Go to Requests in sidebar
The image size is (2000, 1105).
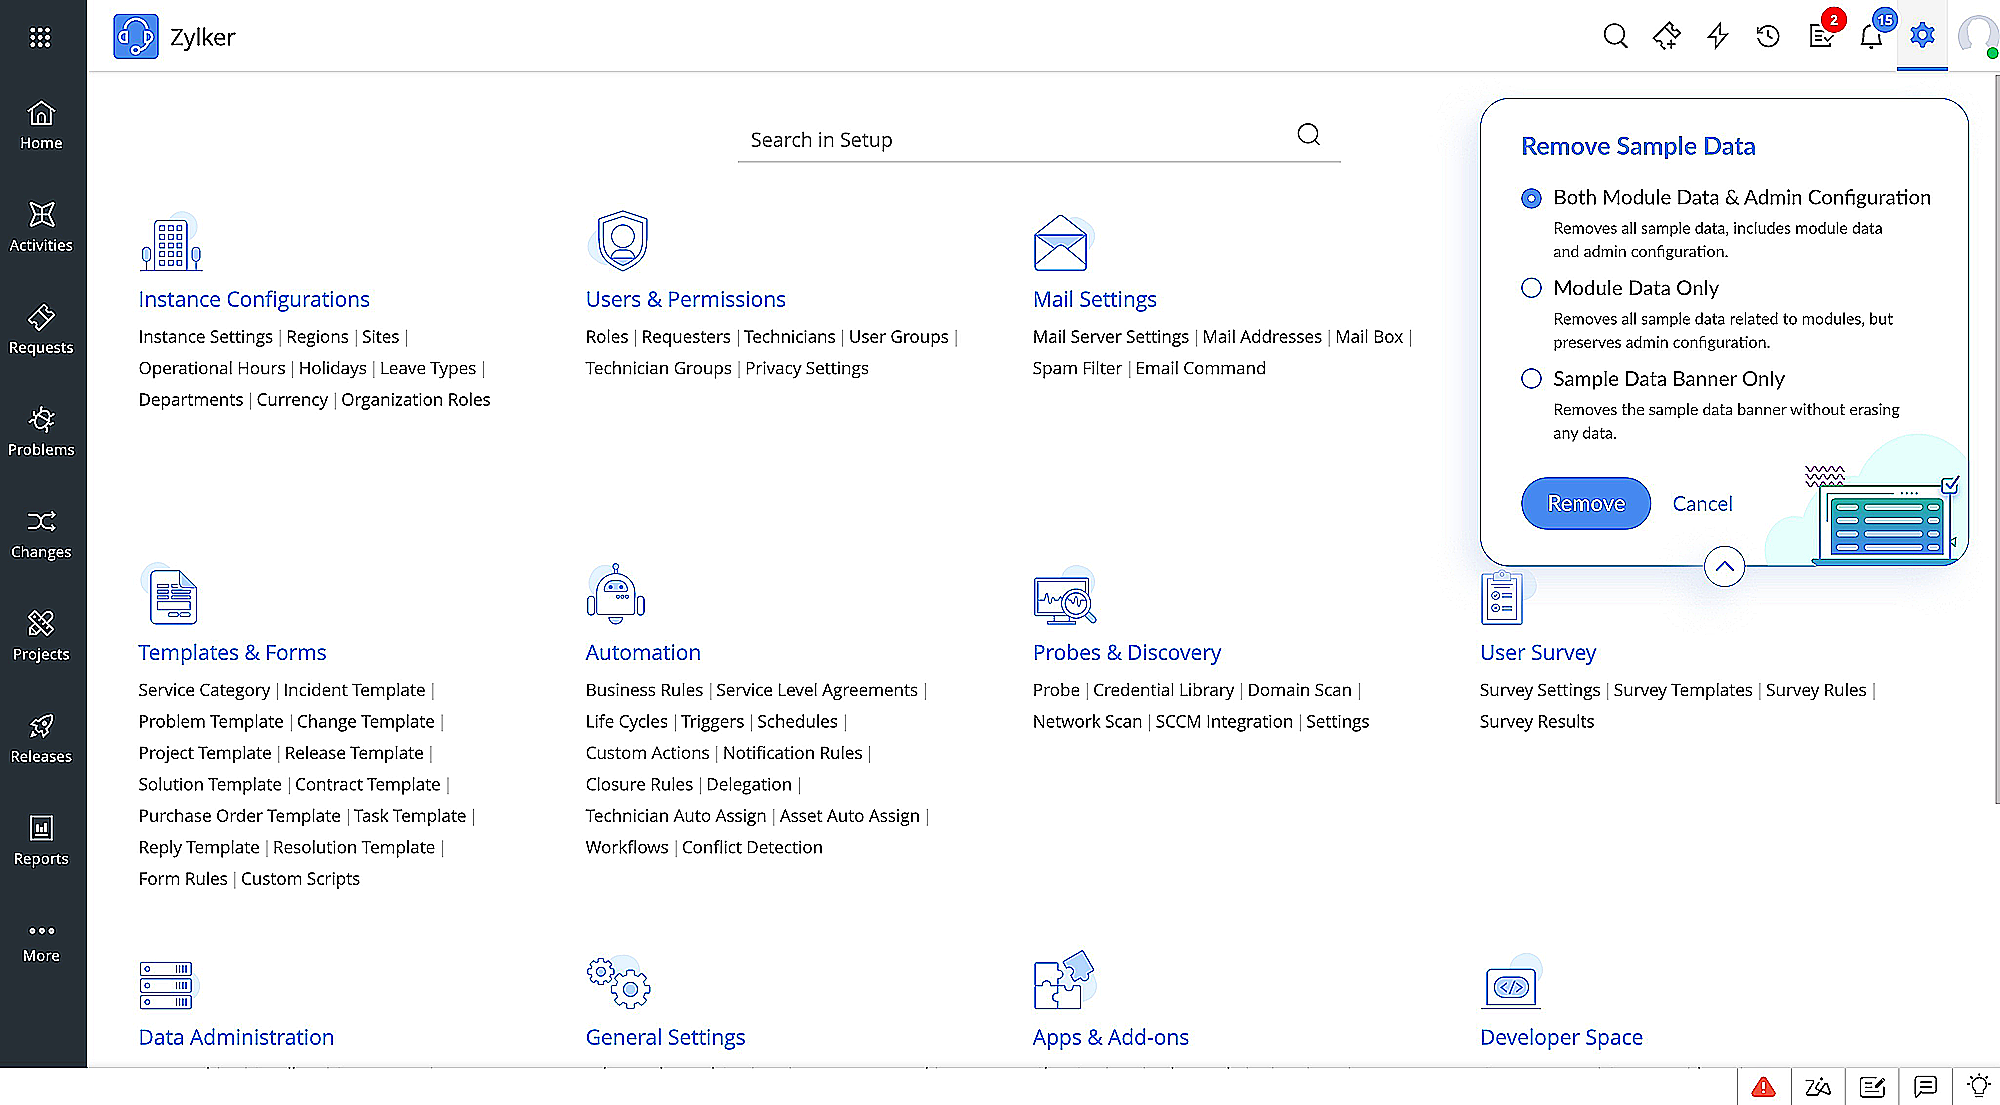click(x=41, y=329)
